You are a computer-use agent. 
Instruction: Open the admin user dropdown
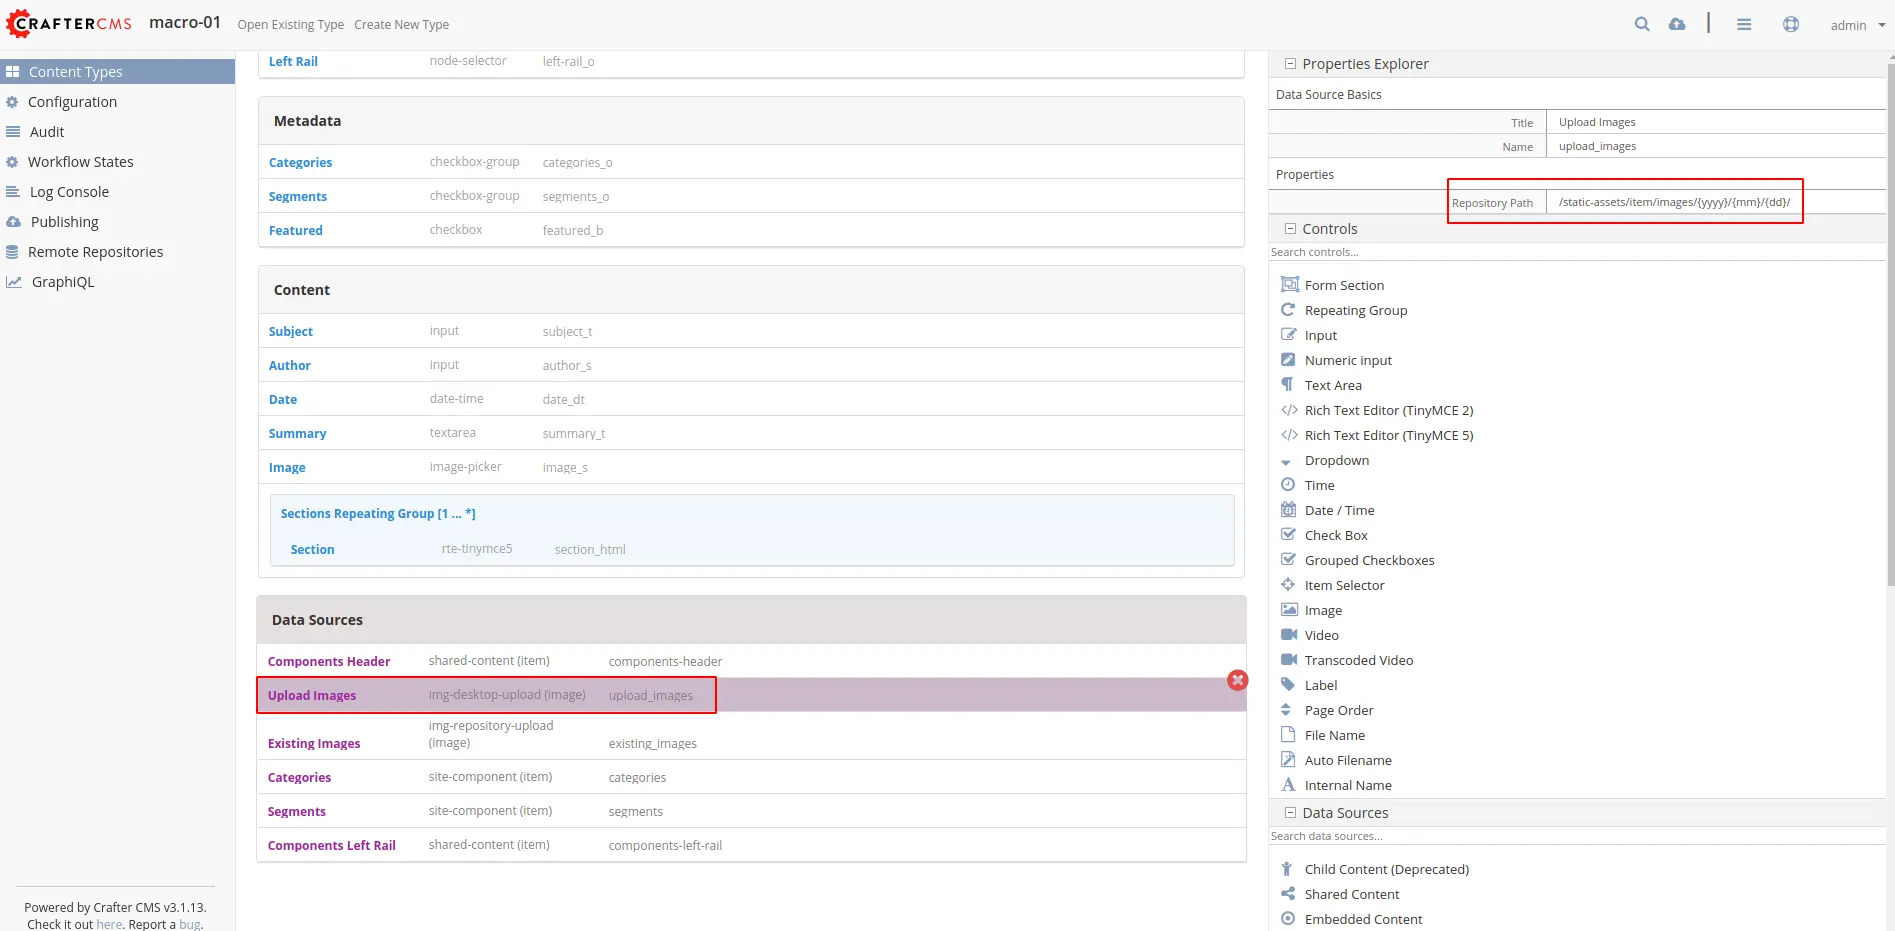point(1857,25)
